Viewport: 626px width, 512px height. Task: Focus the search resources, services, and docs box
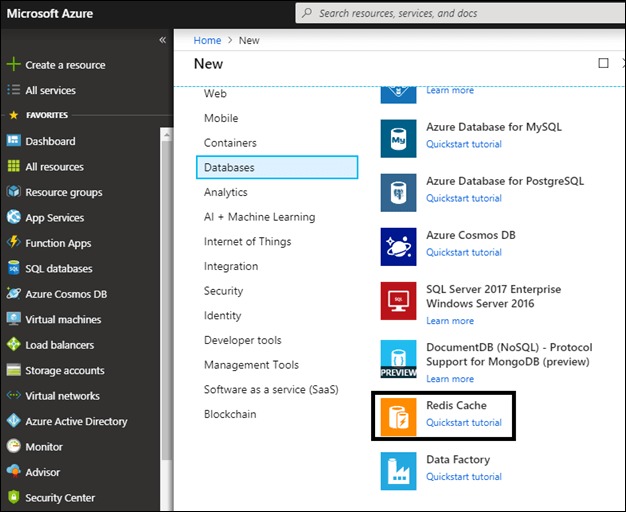(x=460, y=13)
